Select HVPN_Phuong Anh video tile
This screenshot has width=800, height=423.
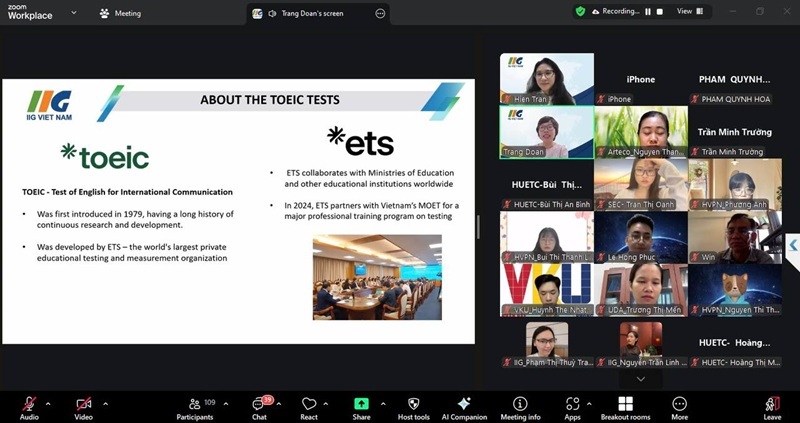735,184
